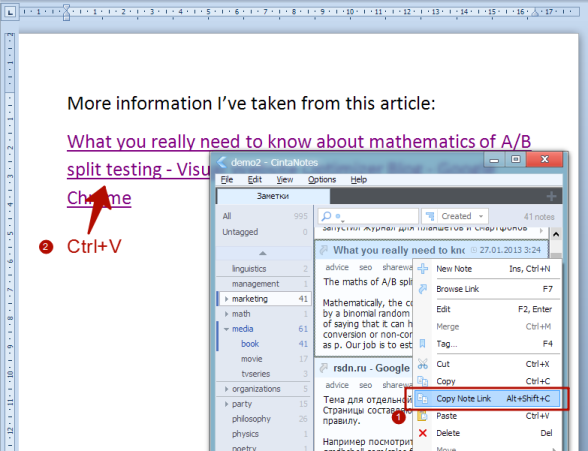Click the marketing tag count 41
The height and width of the screenshot is (451, 588).
(x=303, y=299)
